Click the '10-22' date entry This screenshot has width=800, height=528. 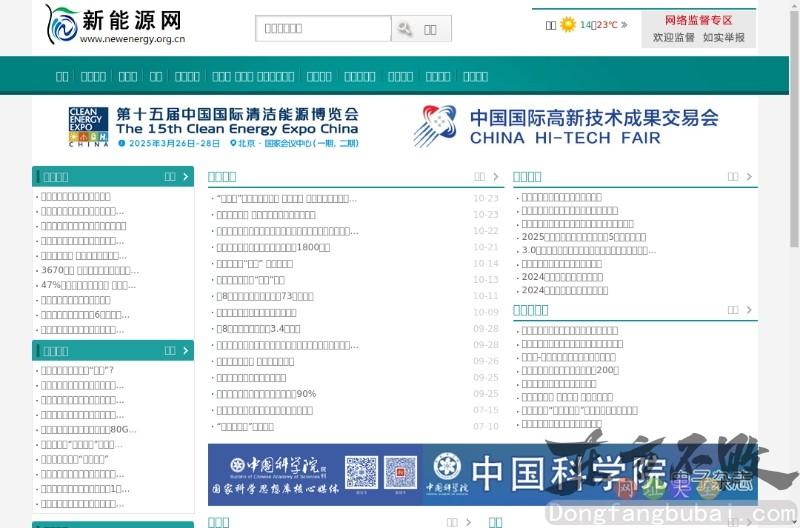click(486, 231)
